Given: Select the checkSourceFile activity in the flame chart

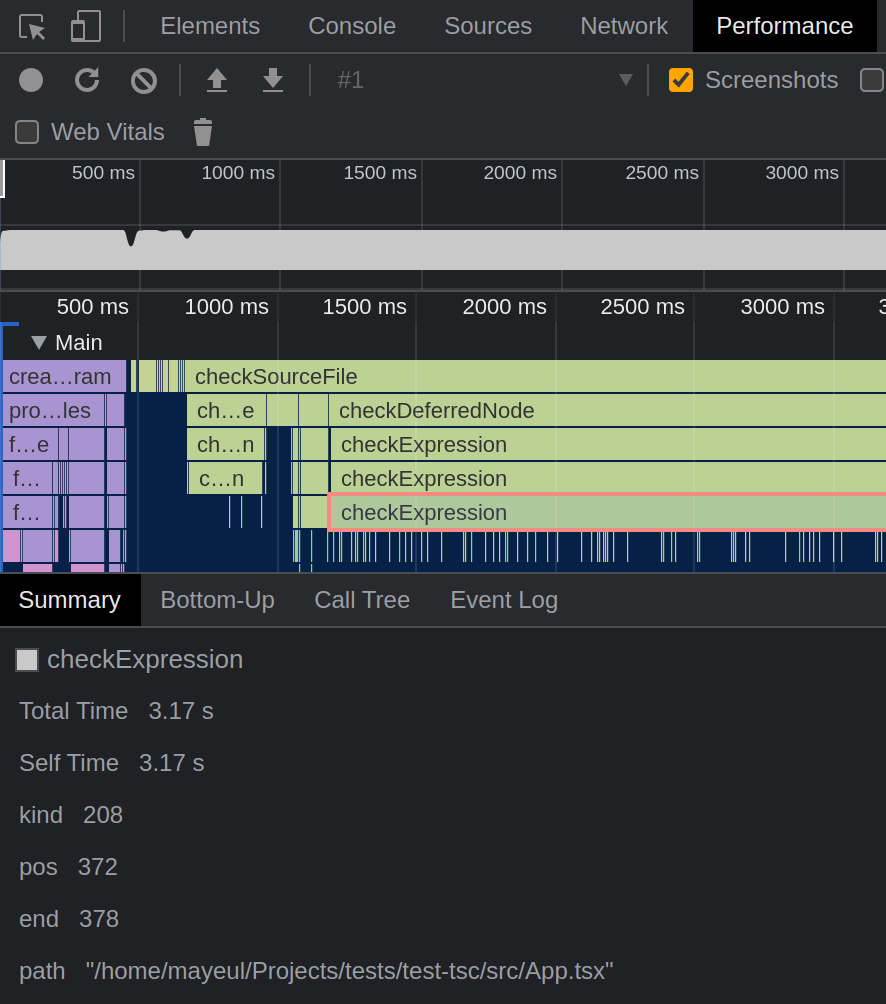Looking at the screenshot, I should point(276,376).
